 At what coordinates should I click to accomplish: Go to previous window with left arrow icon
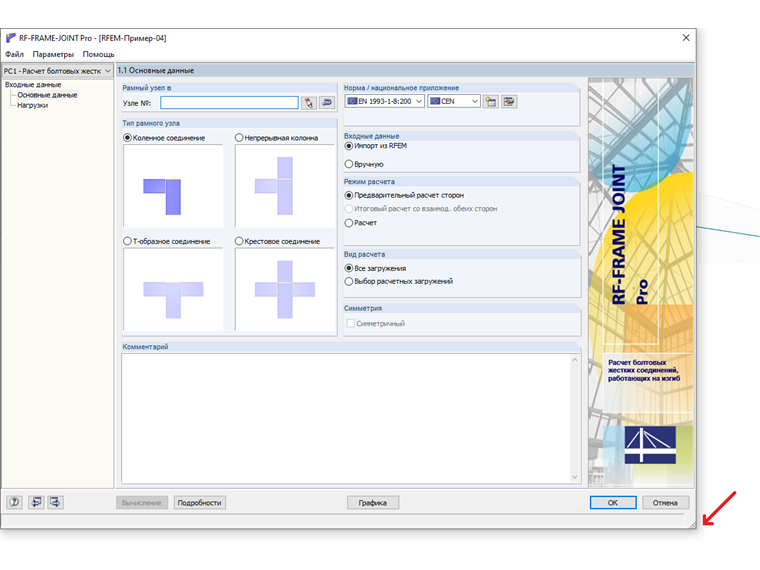[x=36, y=502]
